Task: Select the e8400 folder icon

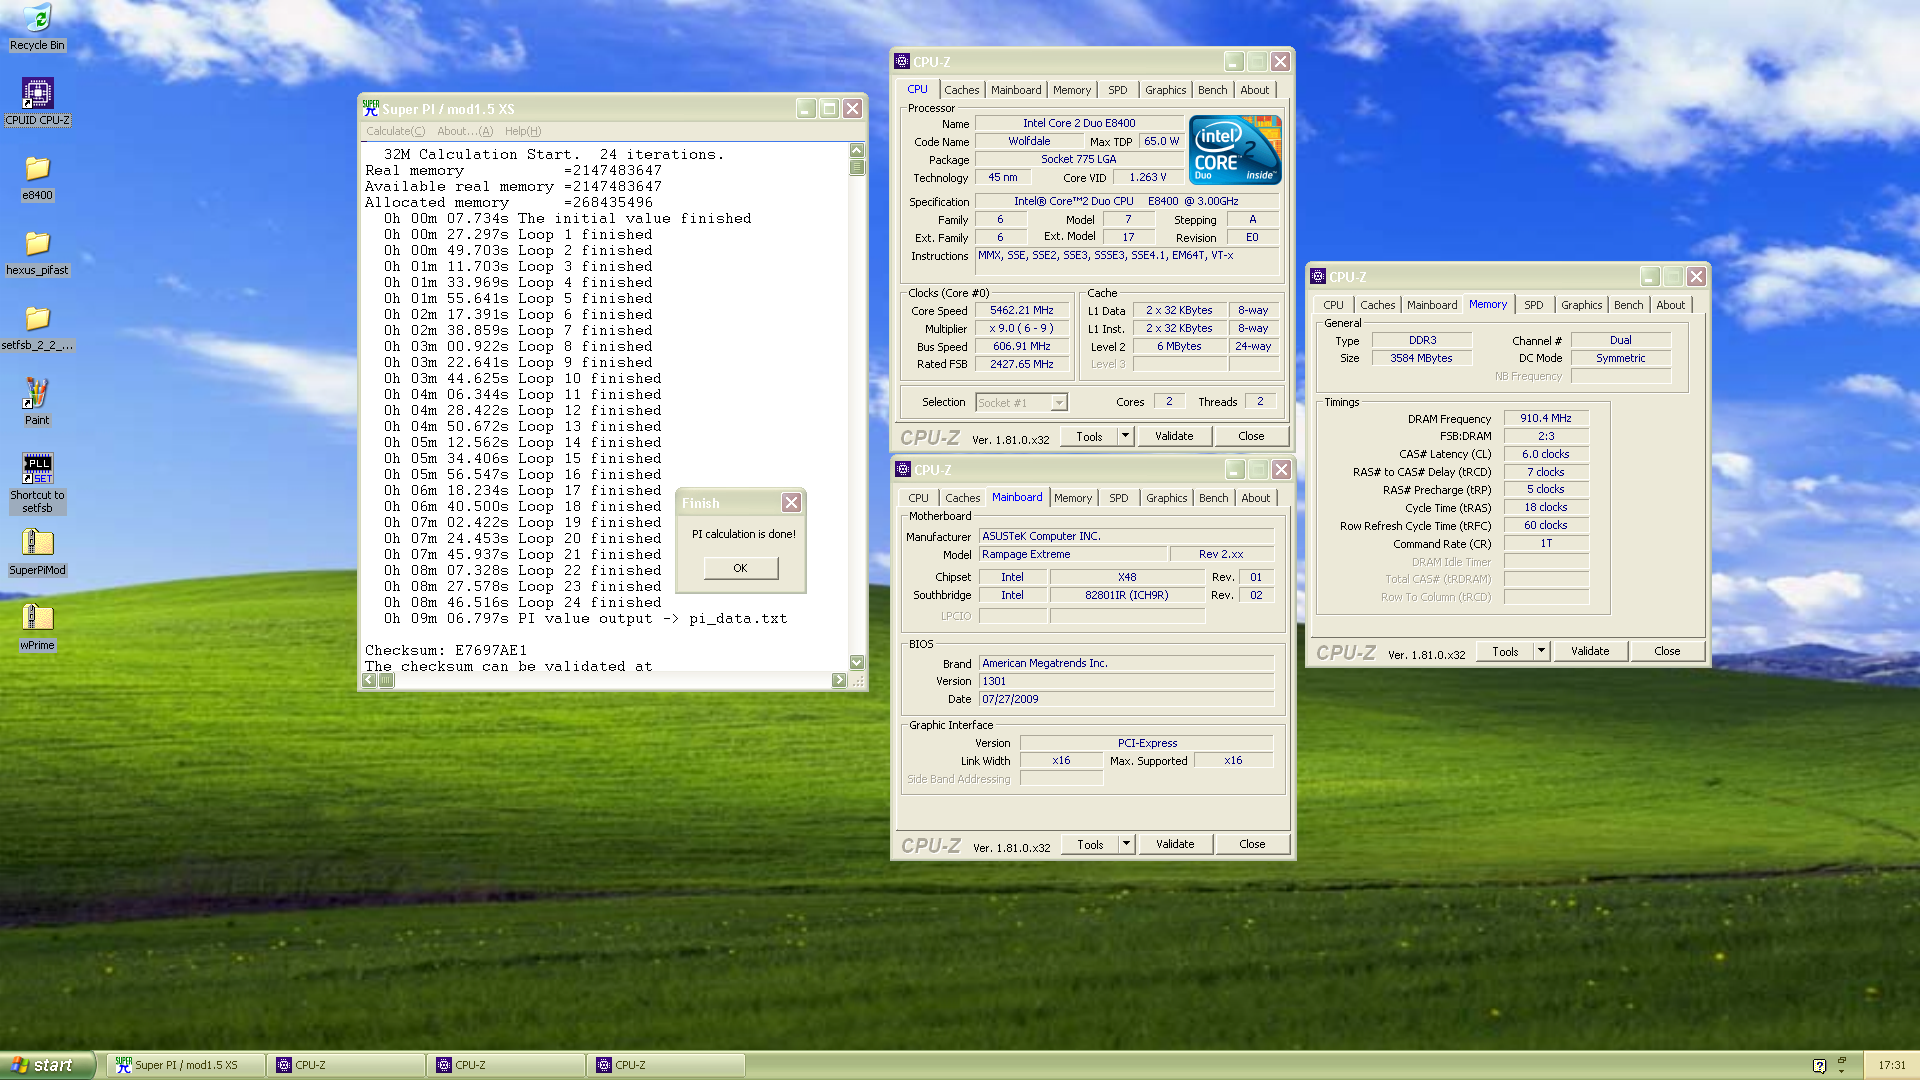Action: pyautogui.click(x=37, y=177)
